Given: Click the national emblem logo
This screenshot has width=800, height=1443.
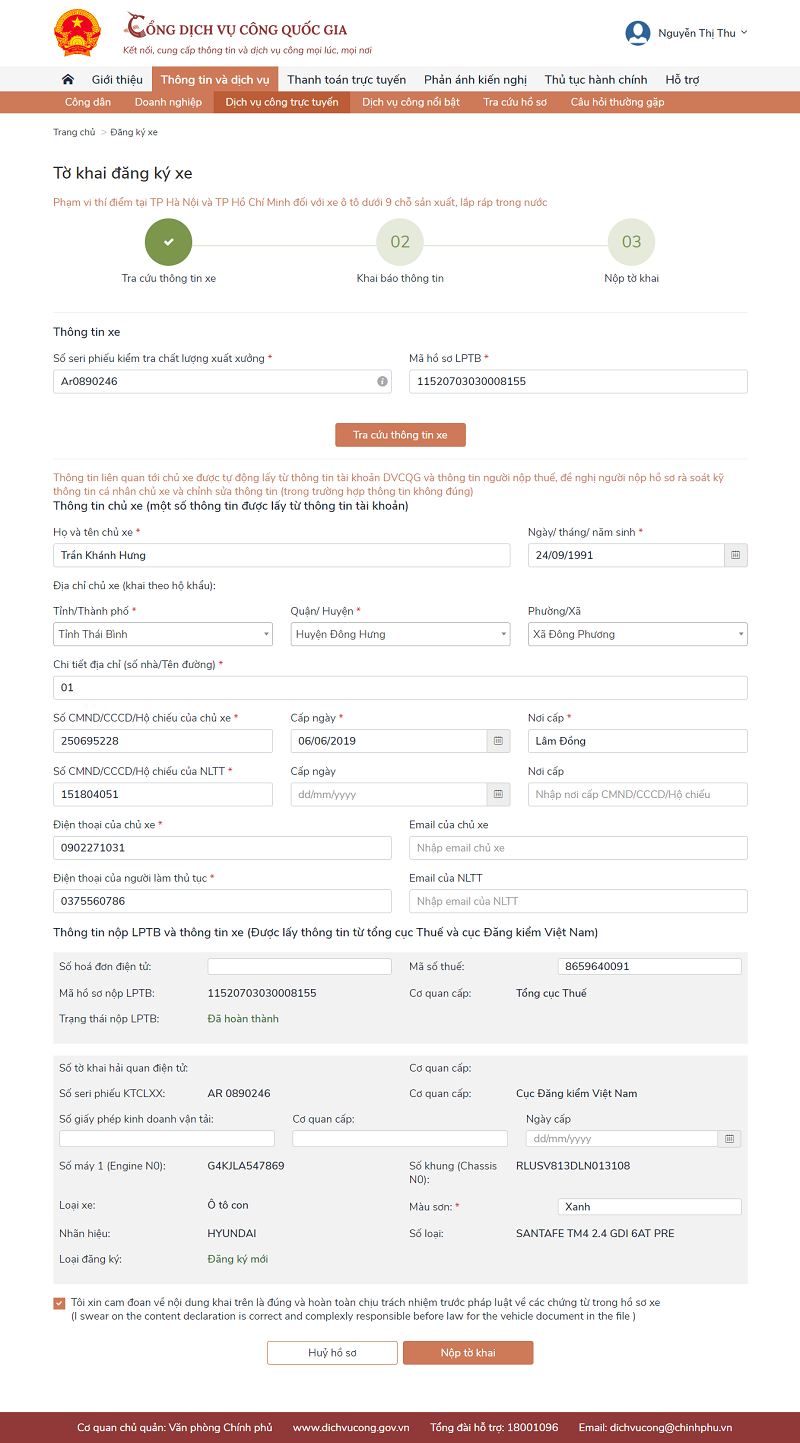Looking at the screenshot, I should click(77, 34).
